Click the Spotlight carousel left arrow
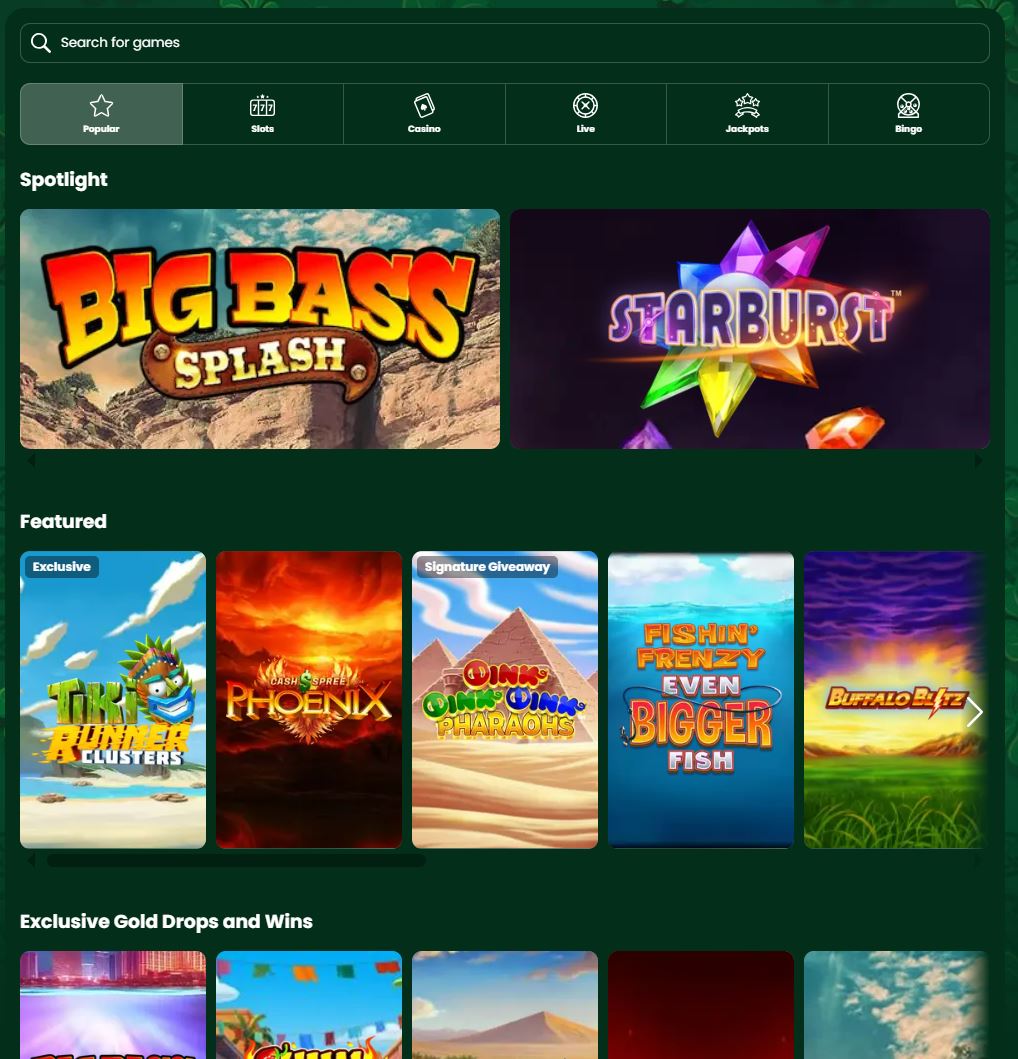Viewport: 1018px width, 1059px height. [31, 461]
